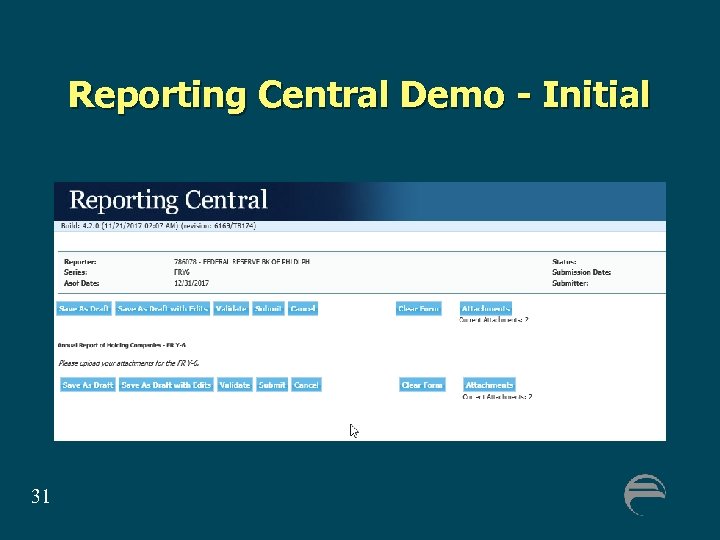
Task: Click the Submission Date label
Action: pyautogui.click(x=581, y=272)
